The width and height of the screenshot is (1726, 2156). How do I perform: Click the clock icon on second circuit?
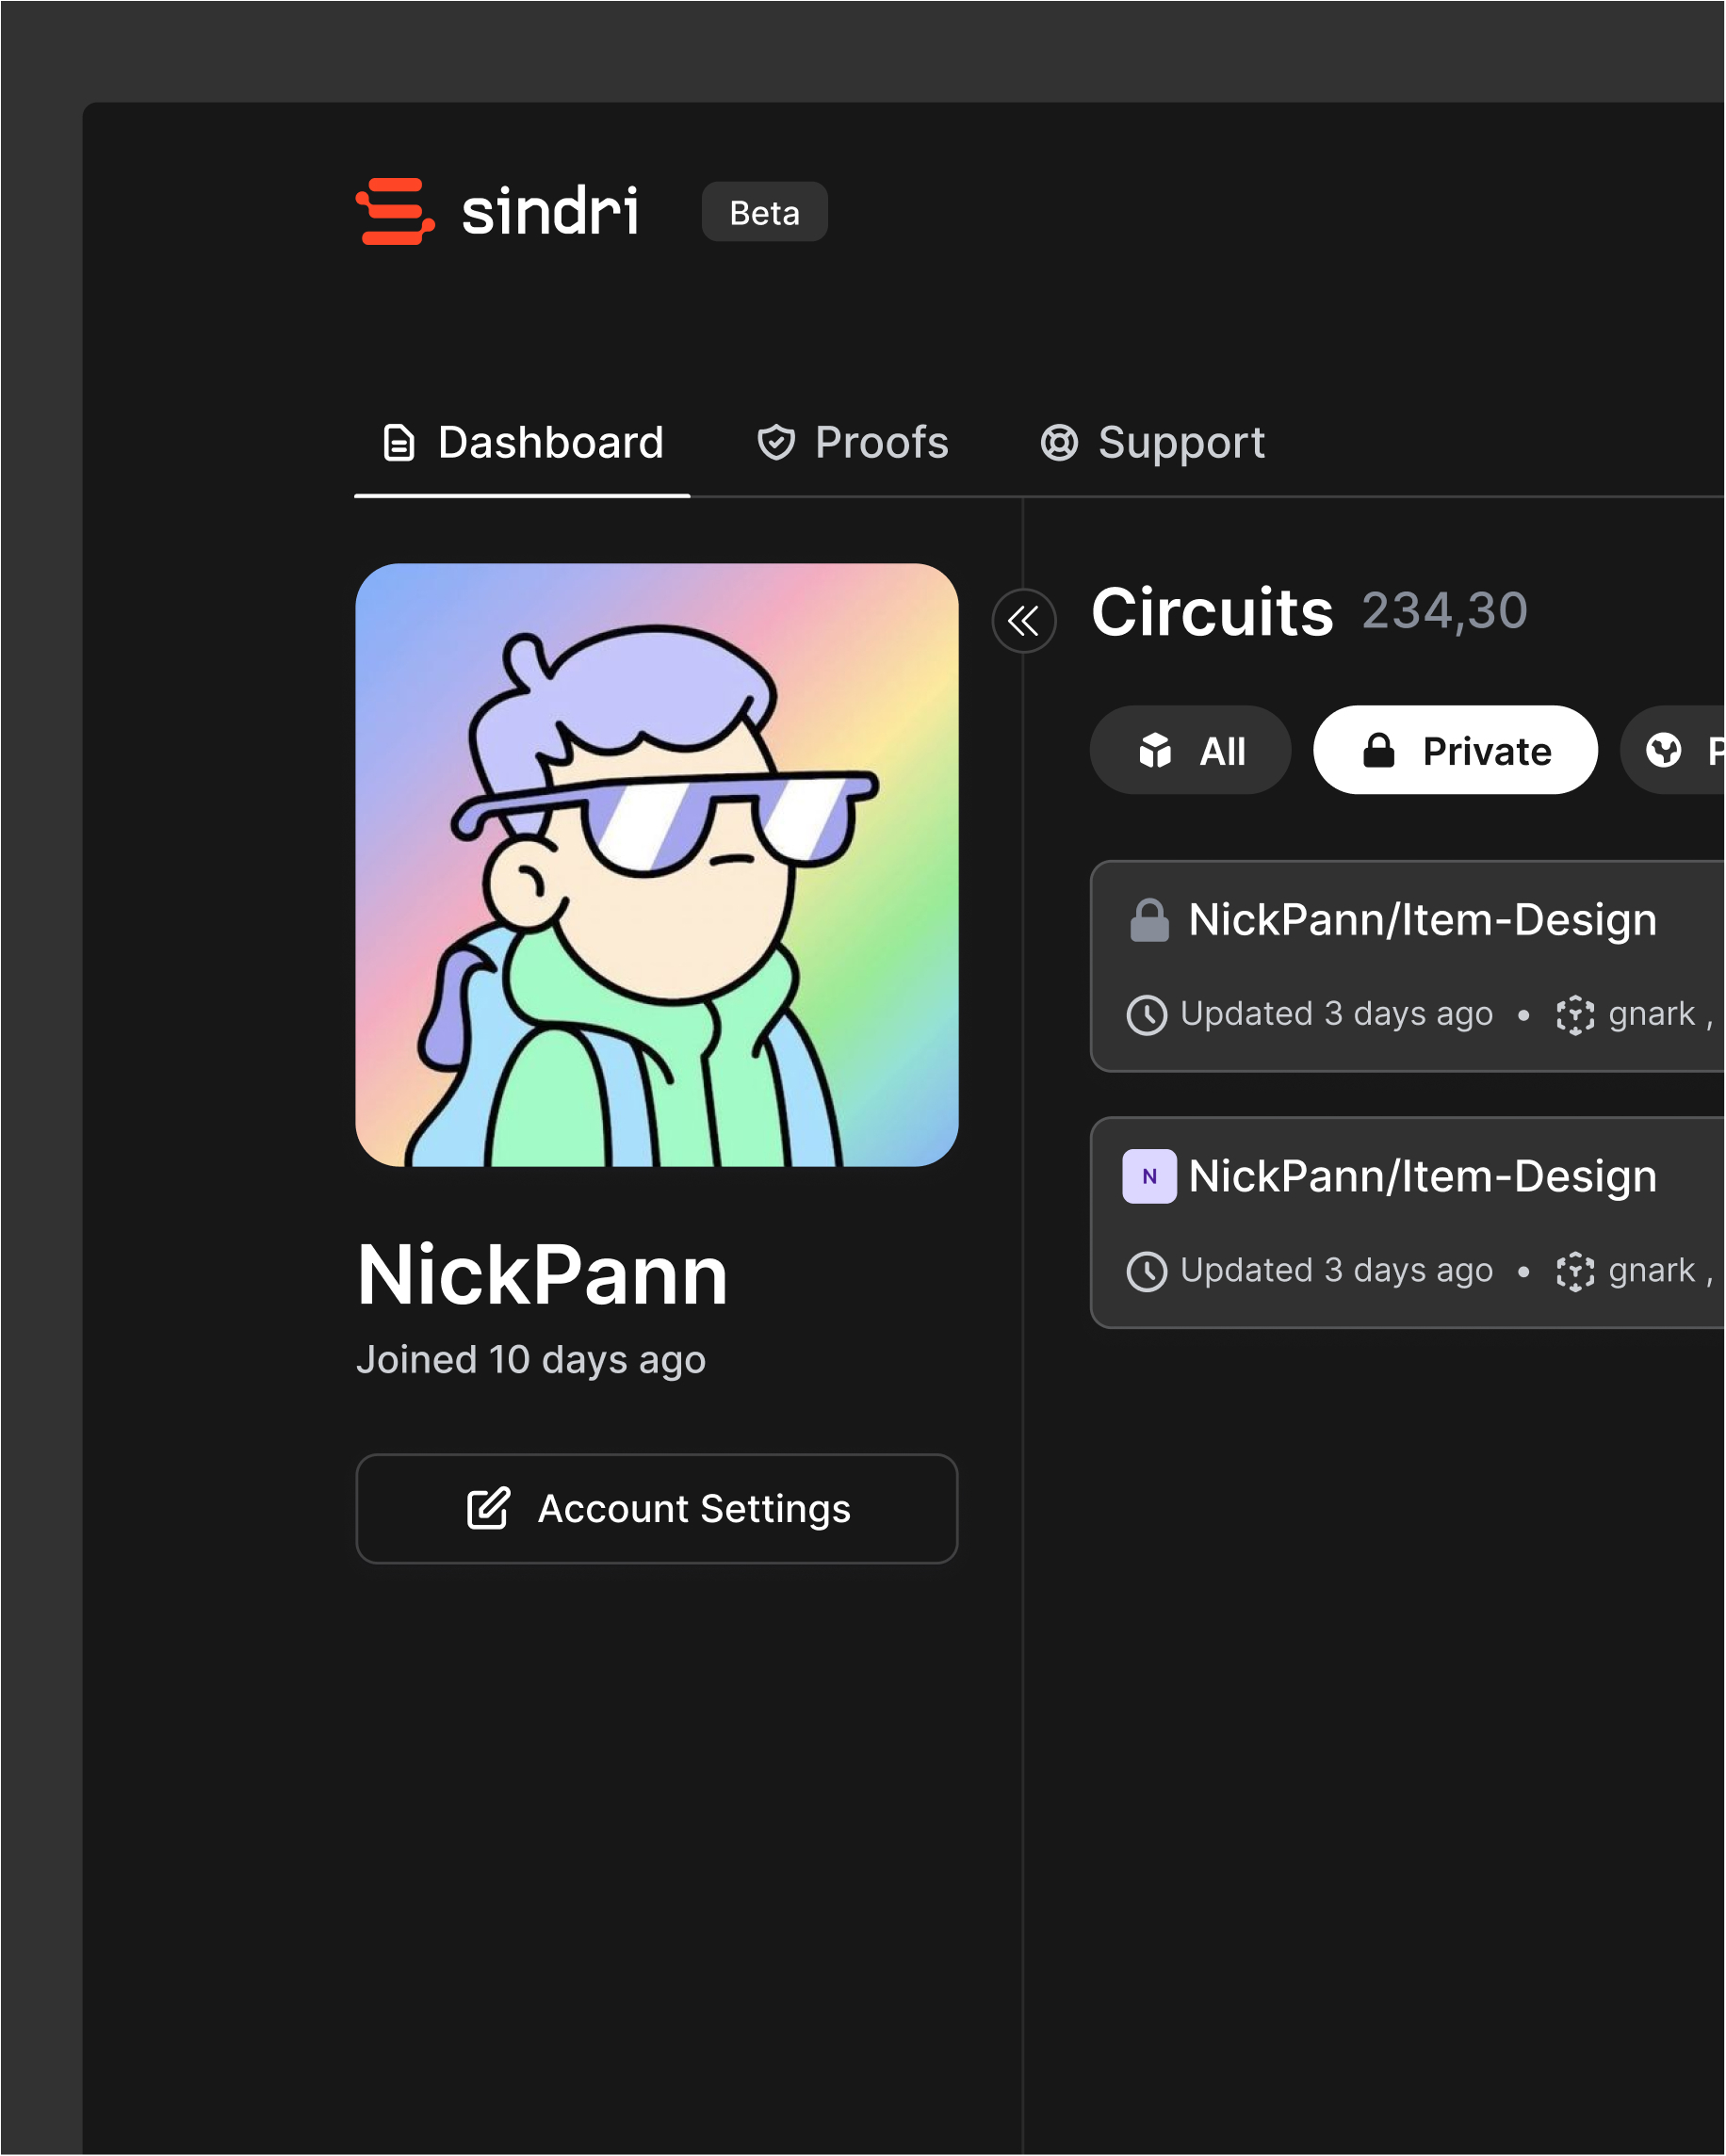coord(1147,1272)
